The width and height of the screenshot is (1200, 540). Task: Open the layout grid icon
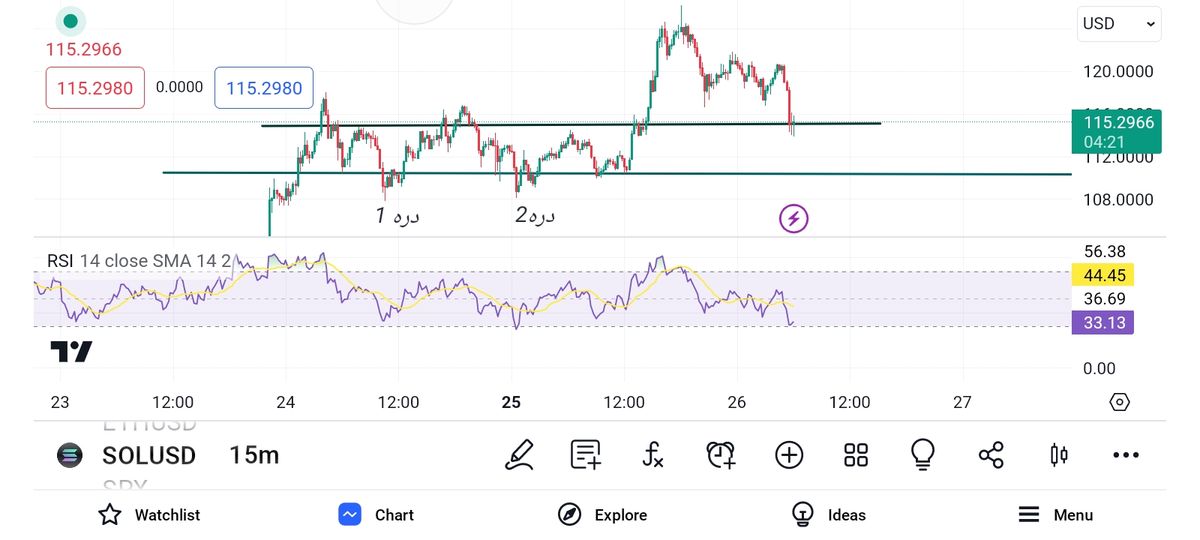tap(856, 455)
